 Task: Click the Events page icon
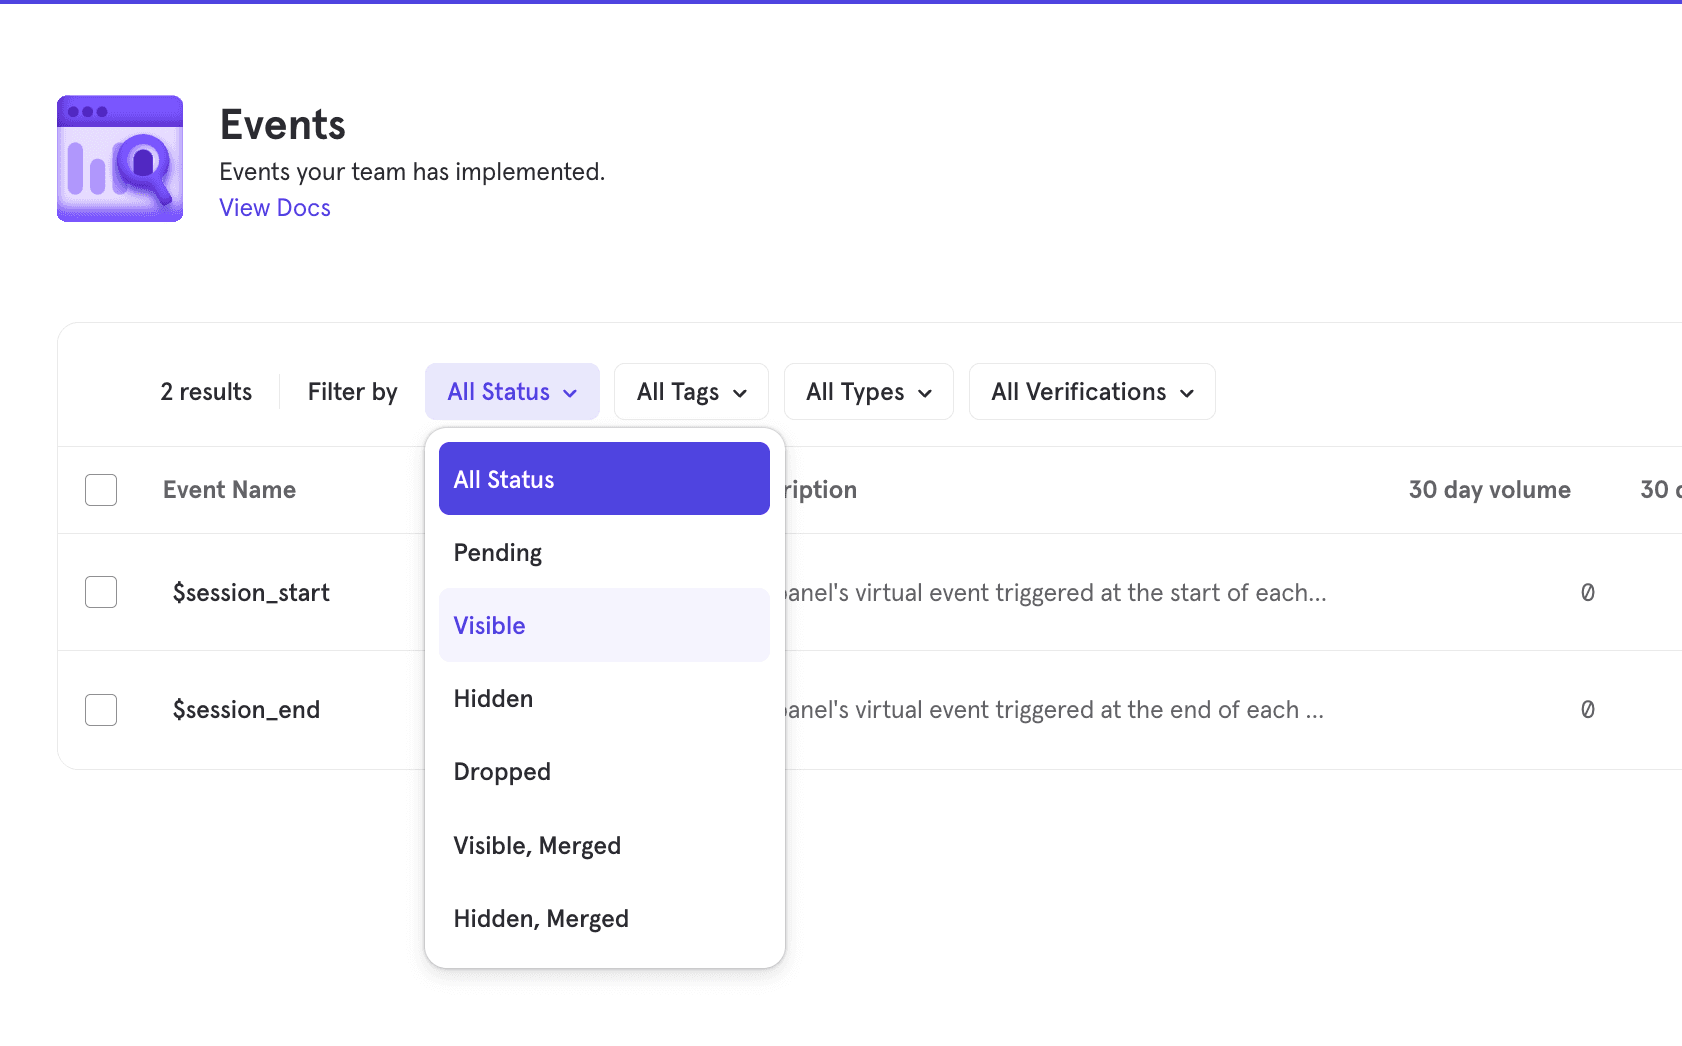(119, 158)
